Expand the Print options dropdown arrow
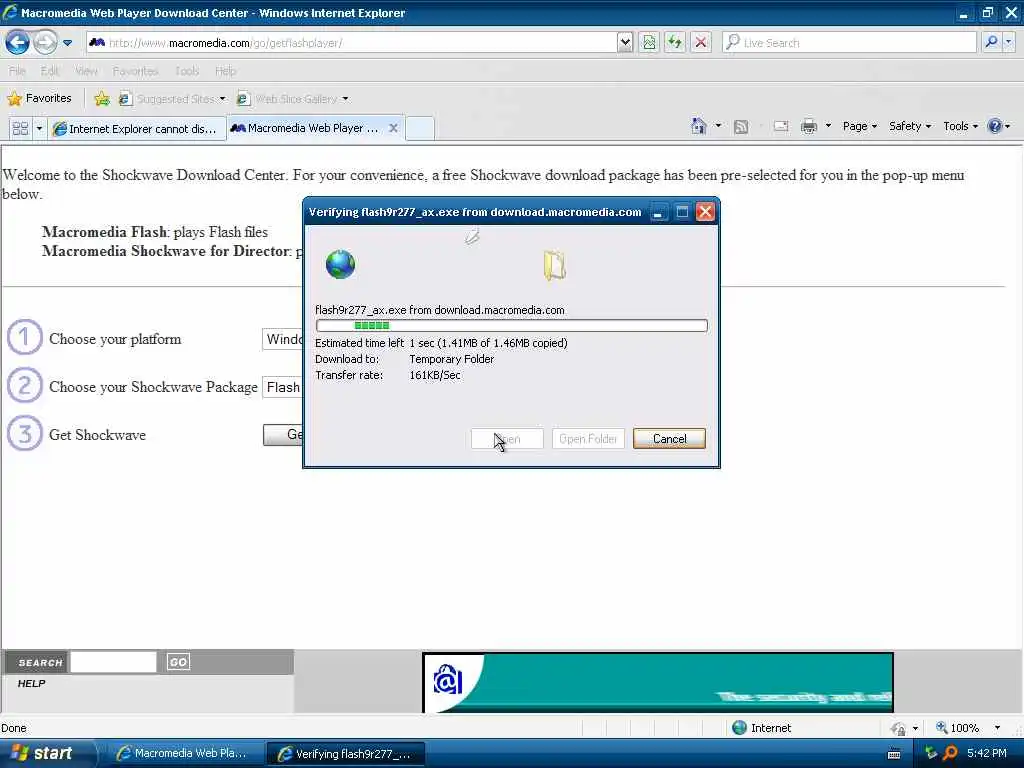Image resolution: width=1024 pixels, height=768 pixels. pyautogui.click(x=828, y=125)
